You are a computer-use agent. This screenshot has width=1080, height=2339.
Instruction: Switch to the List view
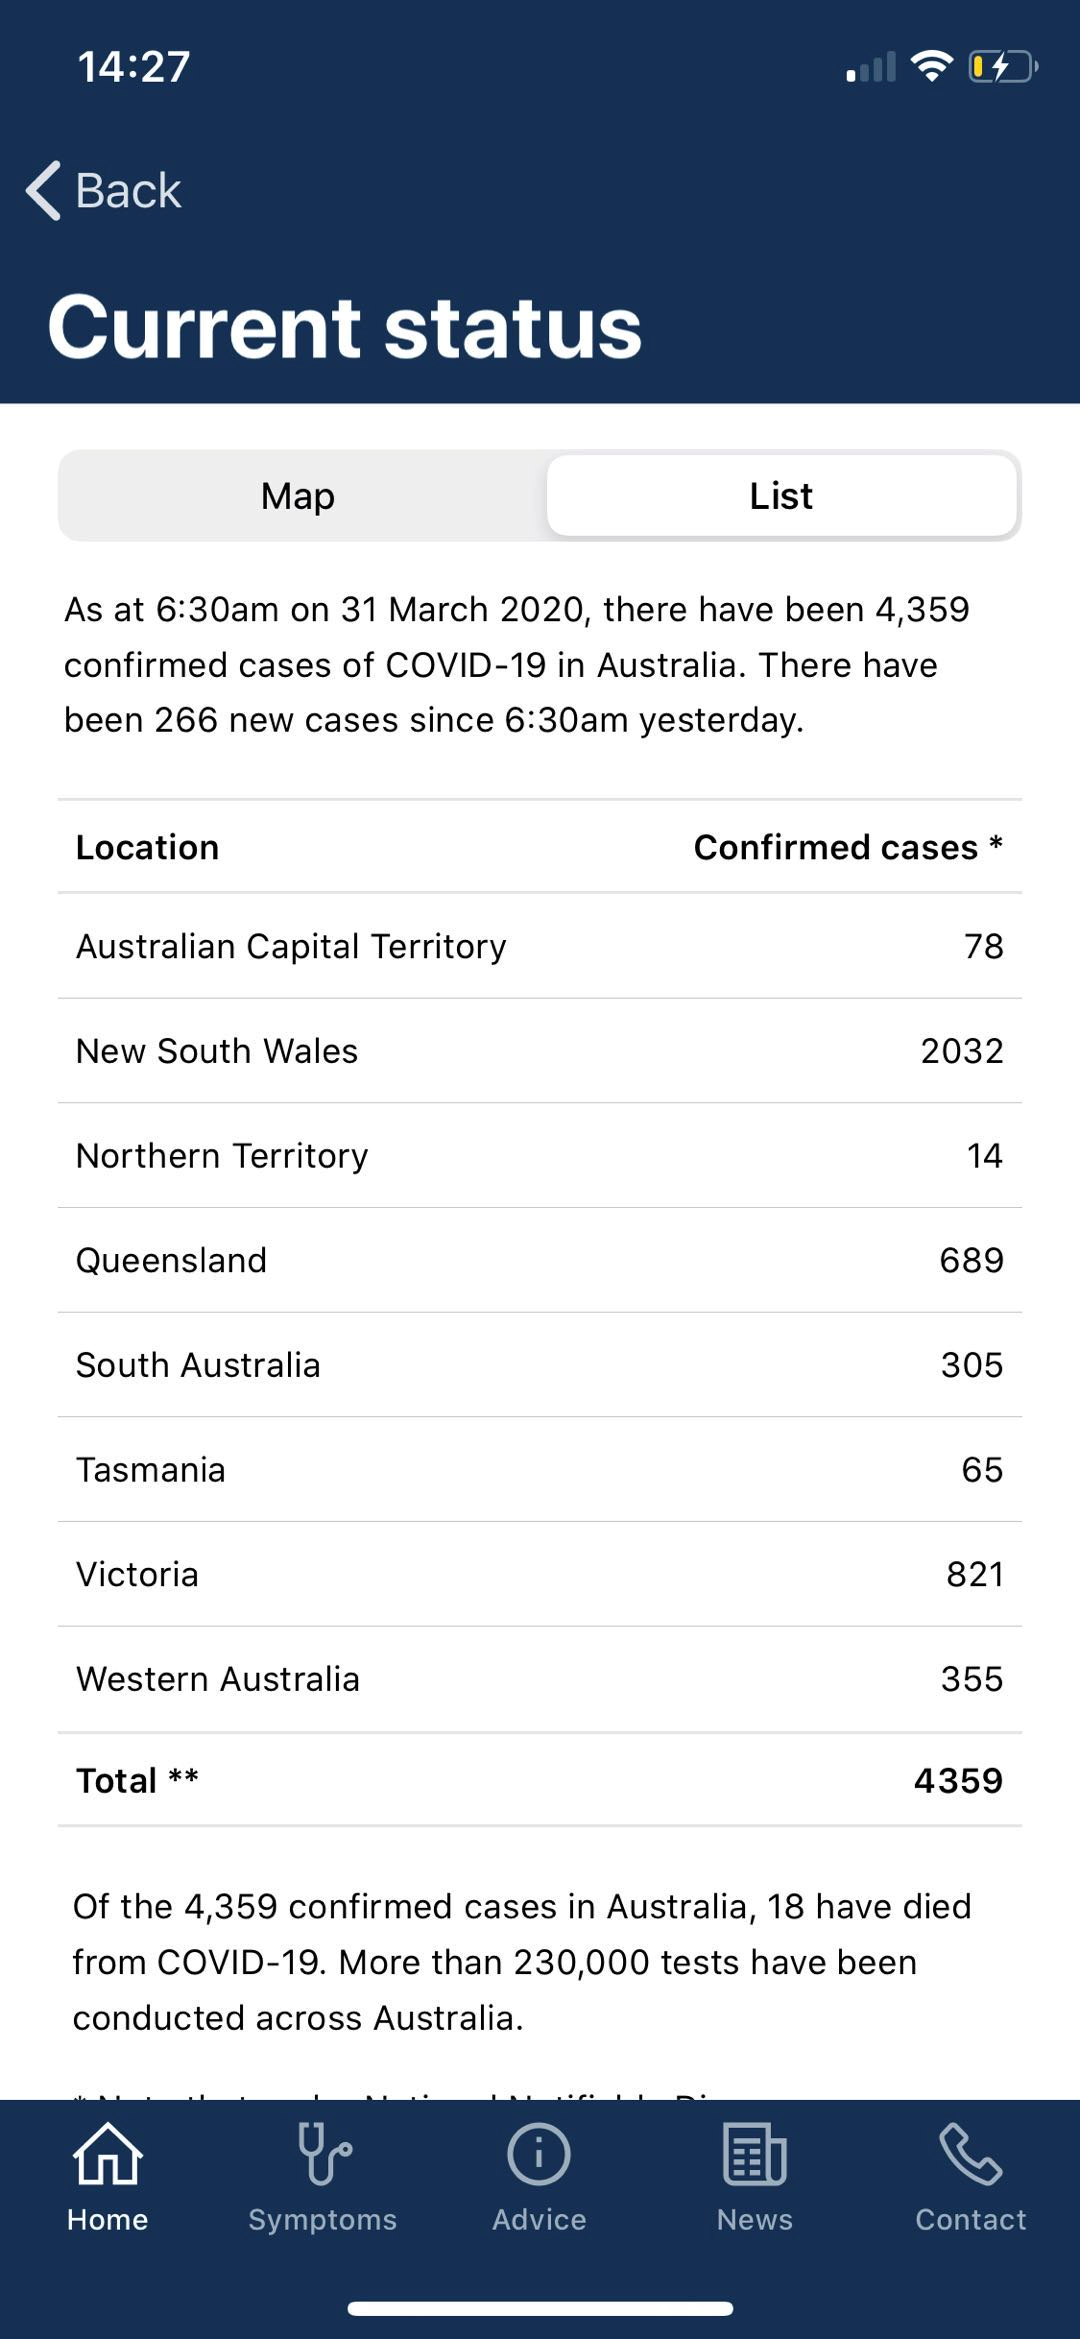pyautogui.click(x=781, y=496)
